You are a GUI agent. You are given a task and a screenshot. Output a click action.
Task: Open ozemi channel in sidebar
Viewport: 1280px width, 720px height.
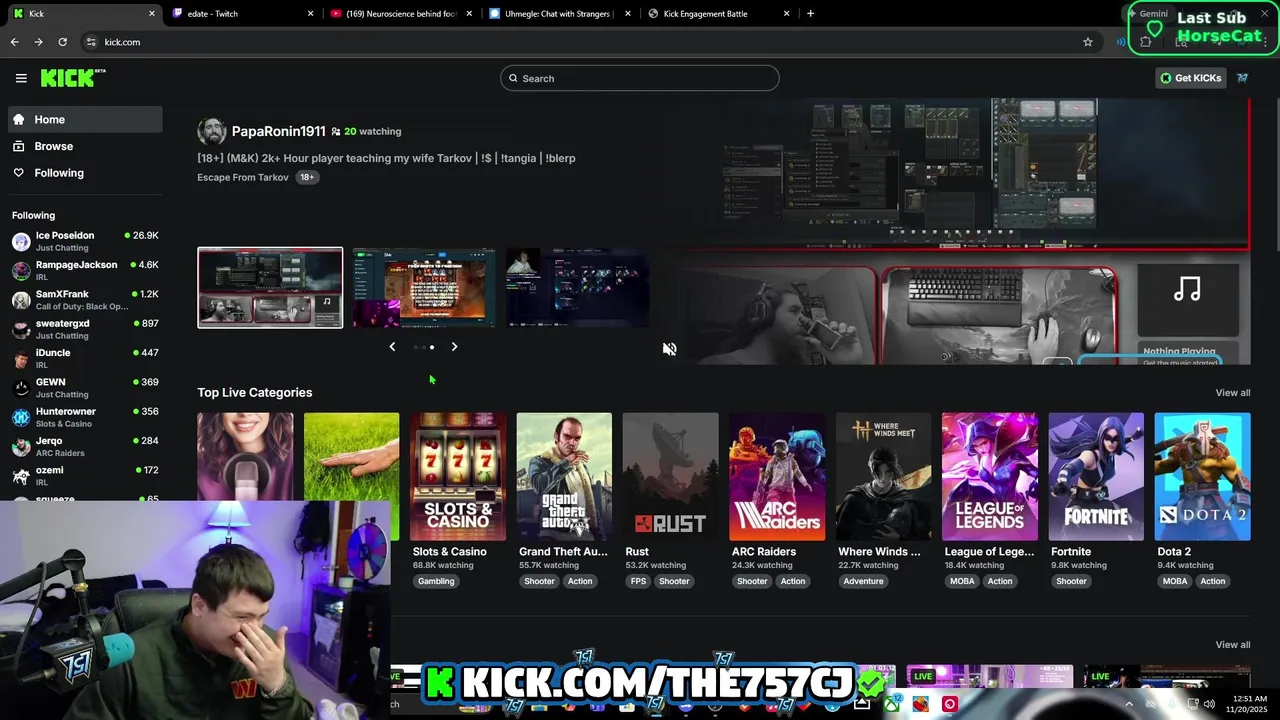click(85, 476)
